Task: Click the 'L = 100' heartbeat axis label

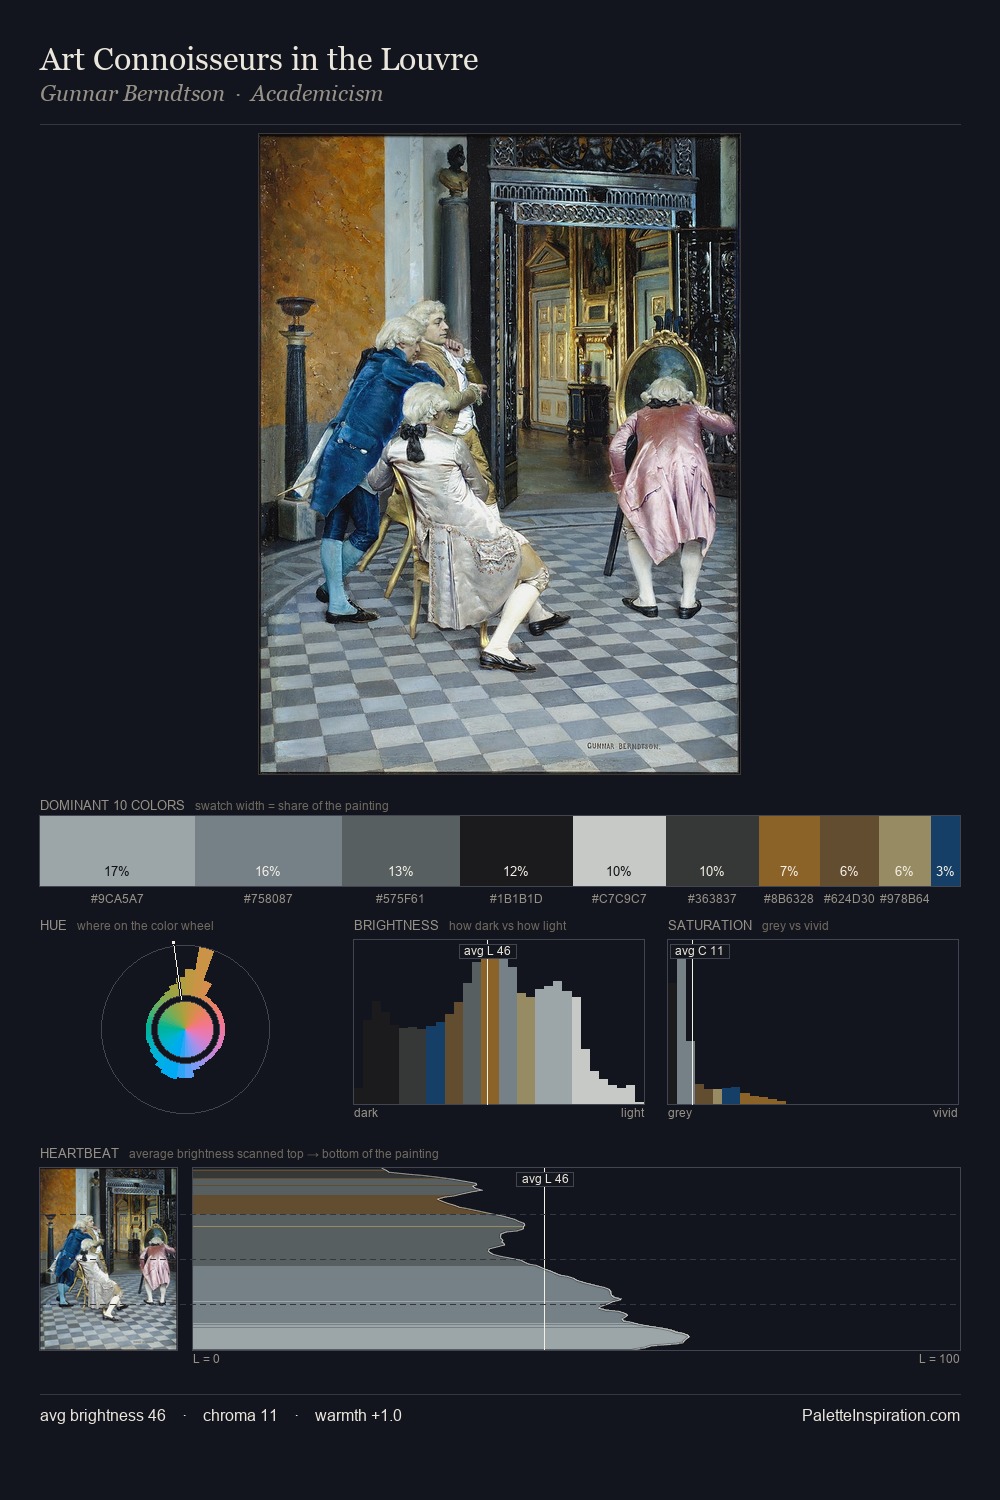Action: pos(939,1359)
